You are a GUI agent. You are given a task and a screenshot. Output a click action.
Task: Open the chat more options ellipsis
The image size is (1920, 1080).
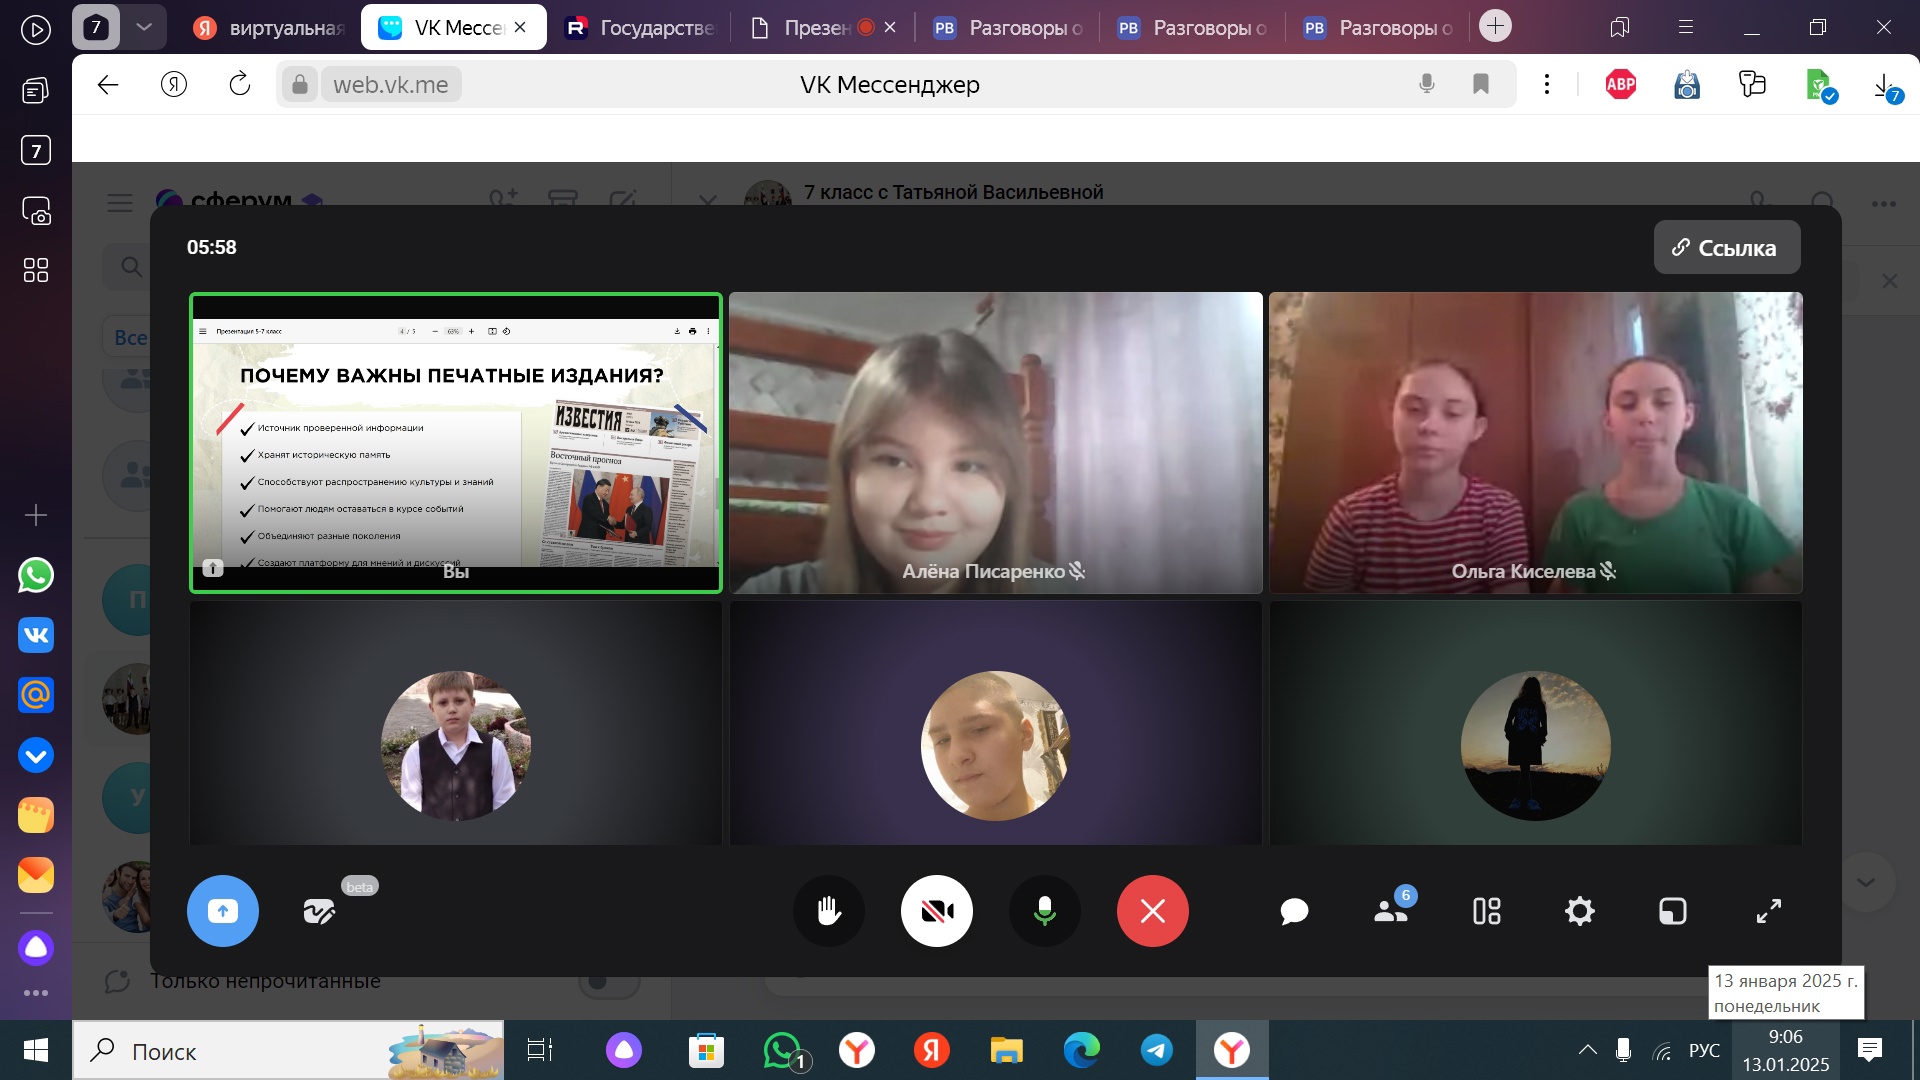click(x=1884, y=204)
